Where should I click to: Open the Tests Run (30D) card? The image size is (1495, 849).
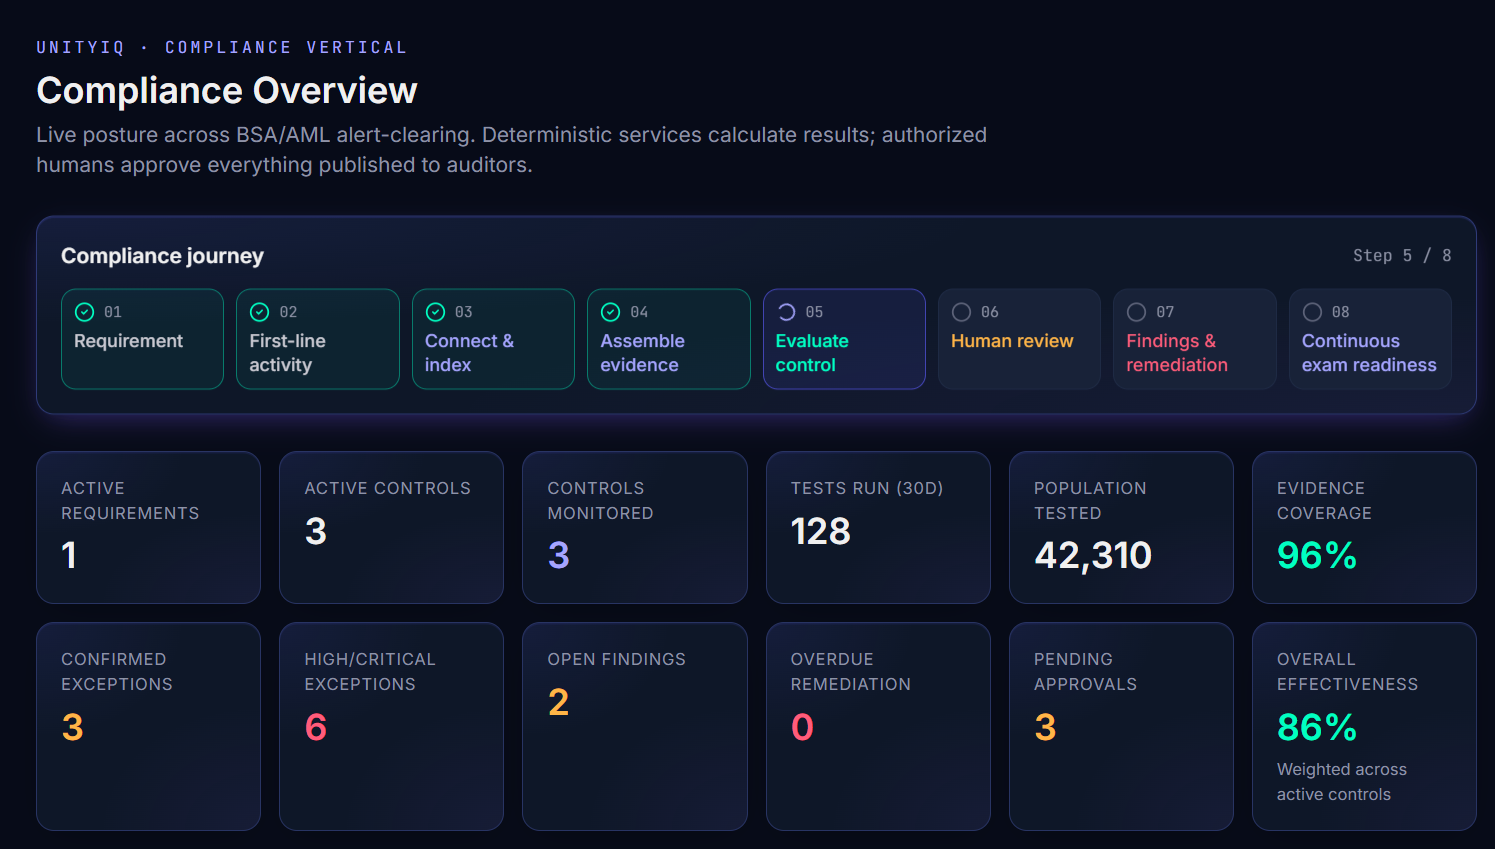point(878,527)
